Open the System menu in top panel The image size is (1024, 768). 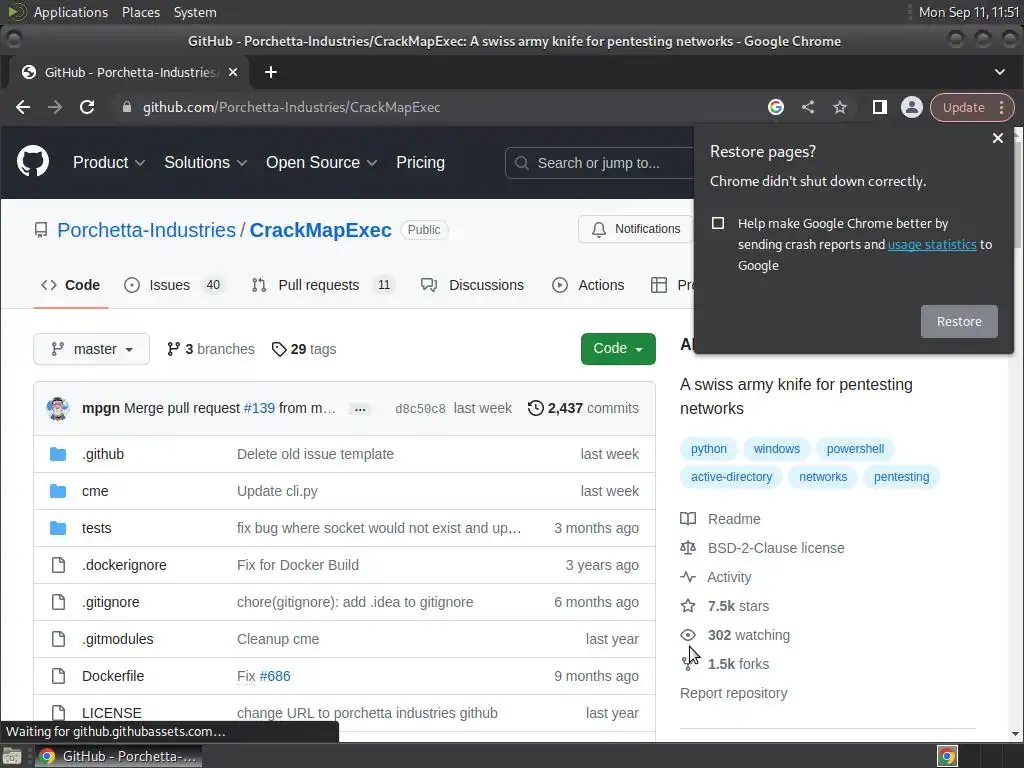[195, 12]
